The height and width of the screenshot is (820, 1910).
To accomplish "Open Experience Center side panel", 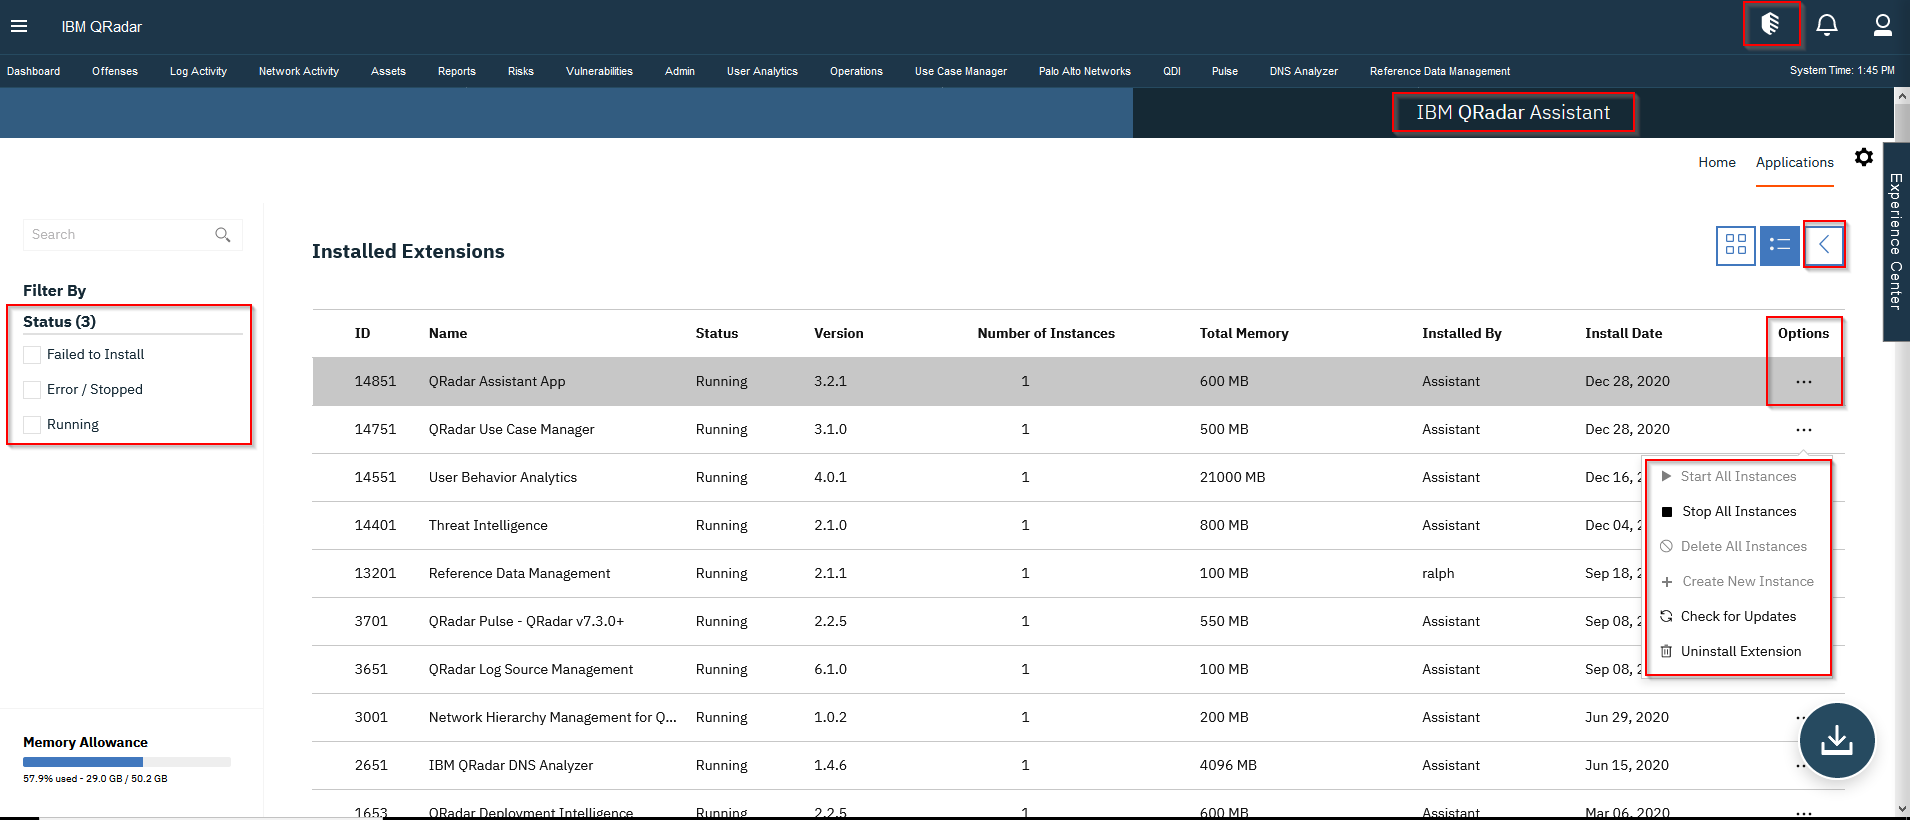I will [x=1896, y=242].
